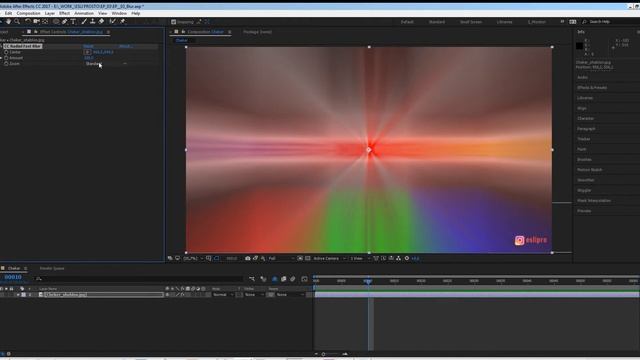
Task: Select the Pen tool
Action: click(x=64, y=21)
